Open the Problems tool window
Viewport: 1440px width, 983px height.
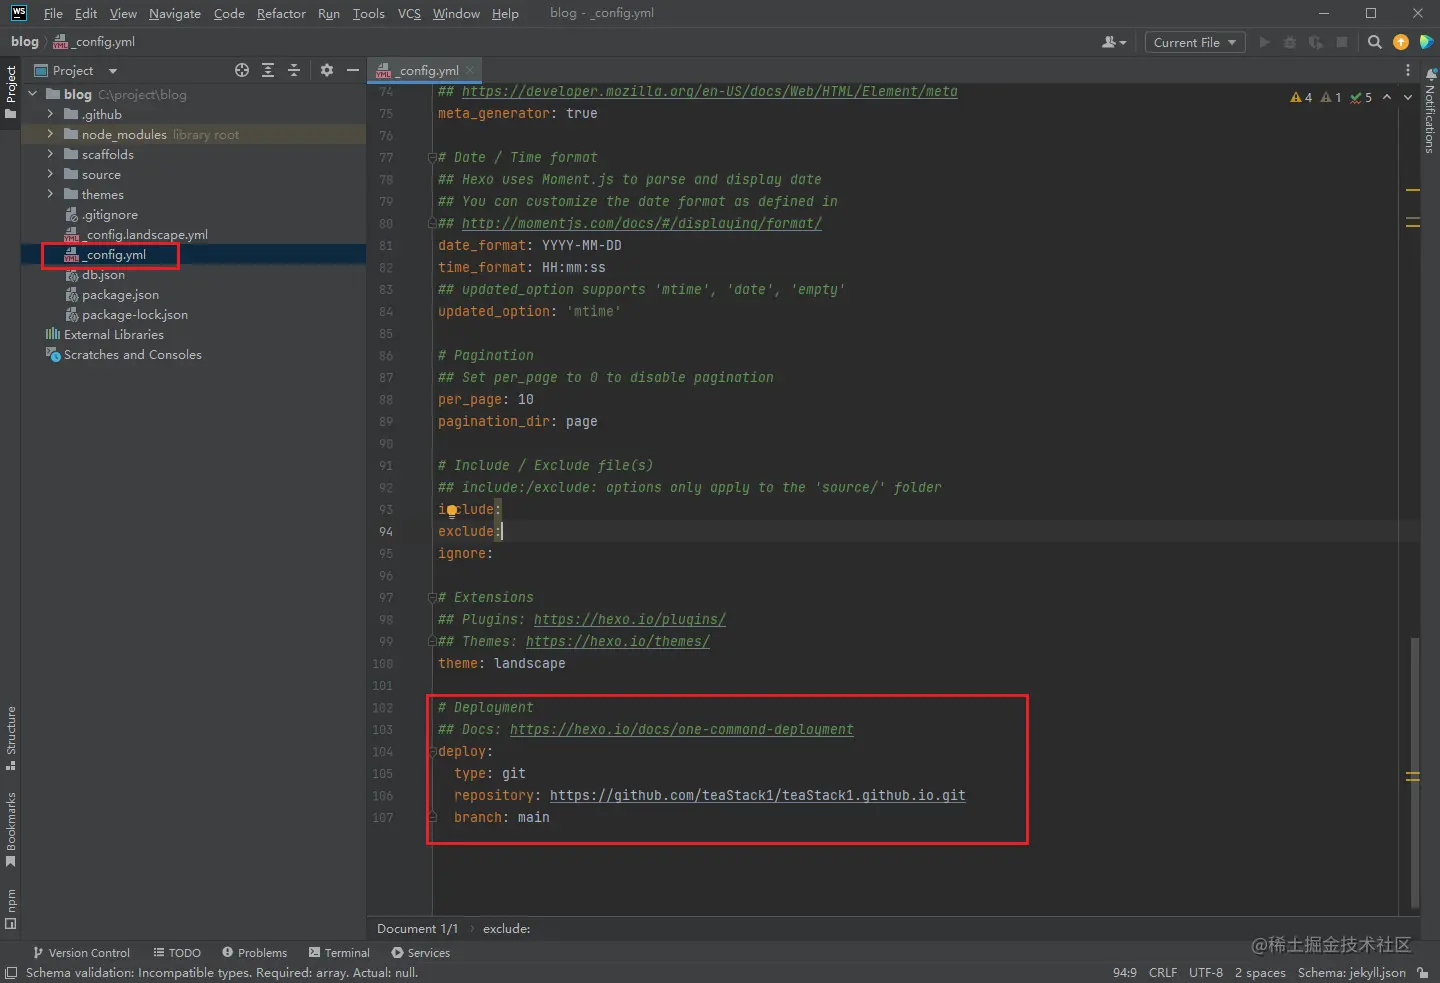[254, 952]
